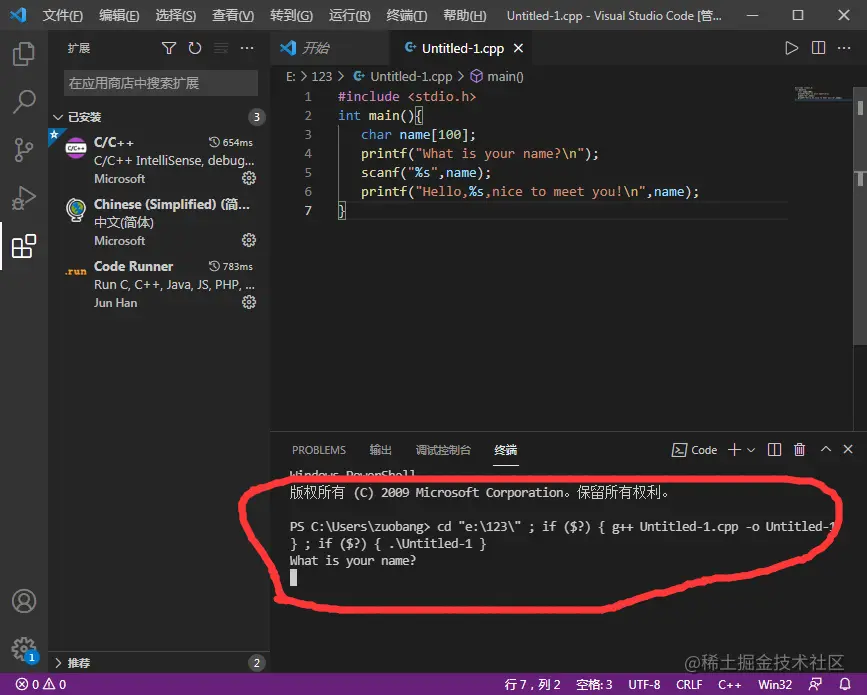Create a new terminal with plus icon
Image resolution: width=867 pixels, height=695 pixels.
[x=734, y=450]
